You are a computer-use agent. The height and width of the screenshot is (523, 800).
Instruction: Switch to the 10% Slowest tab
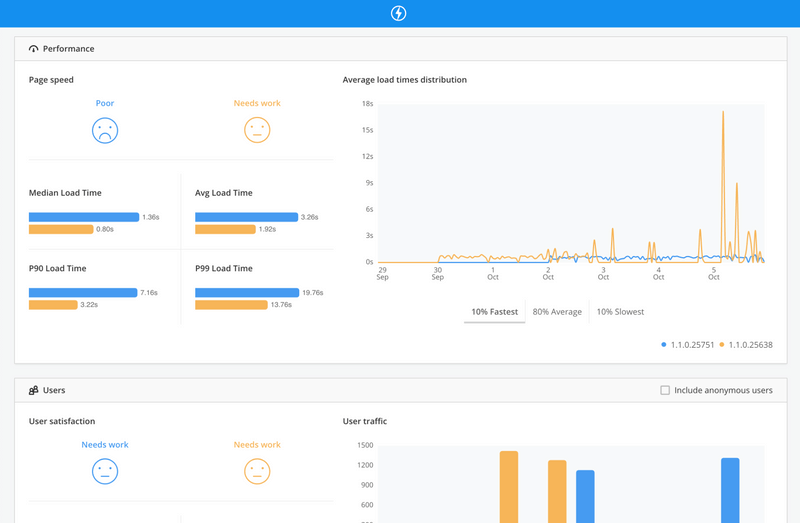[x=620, y=312]
